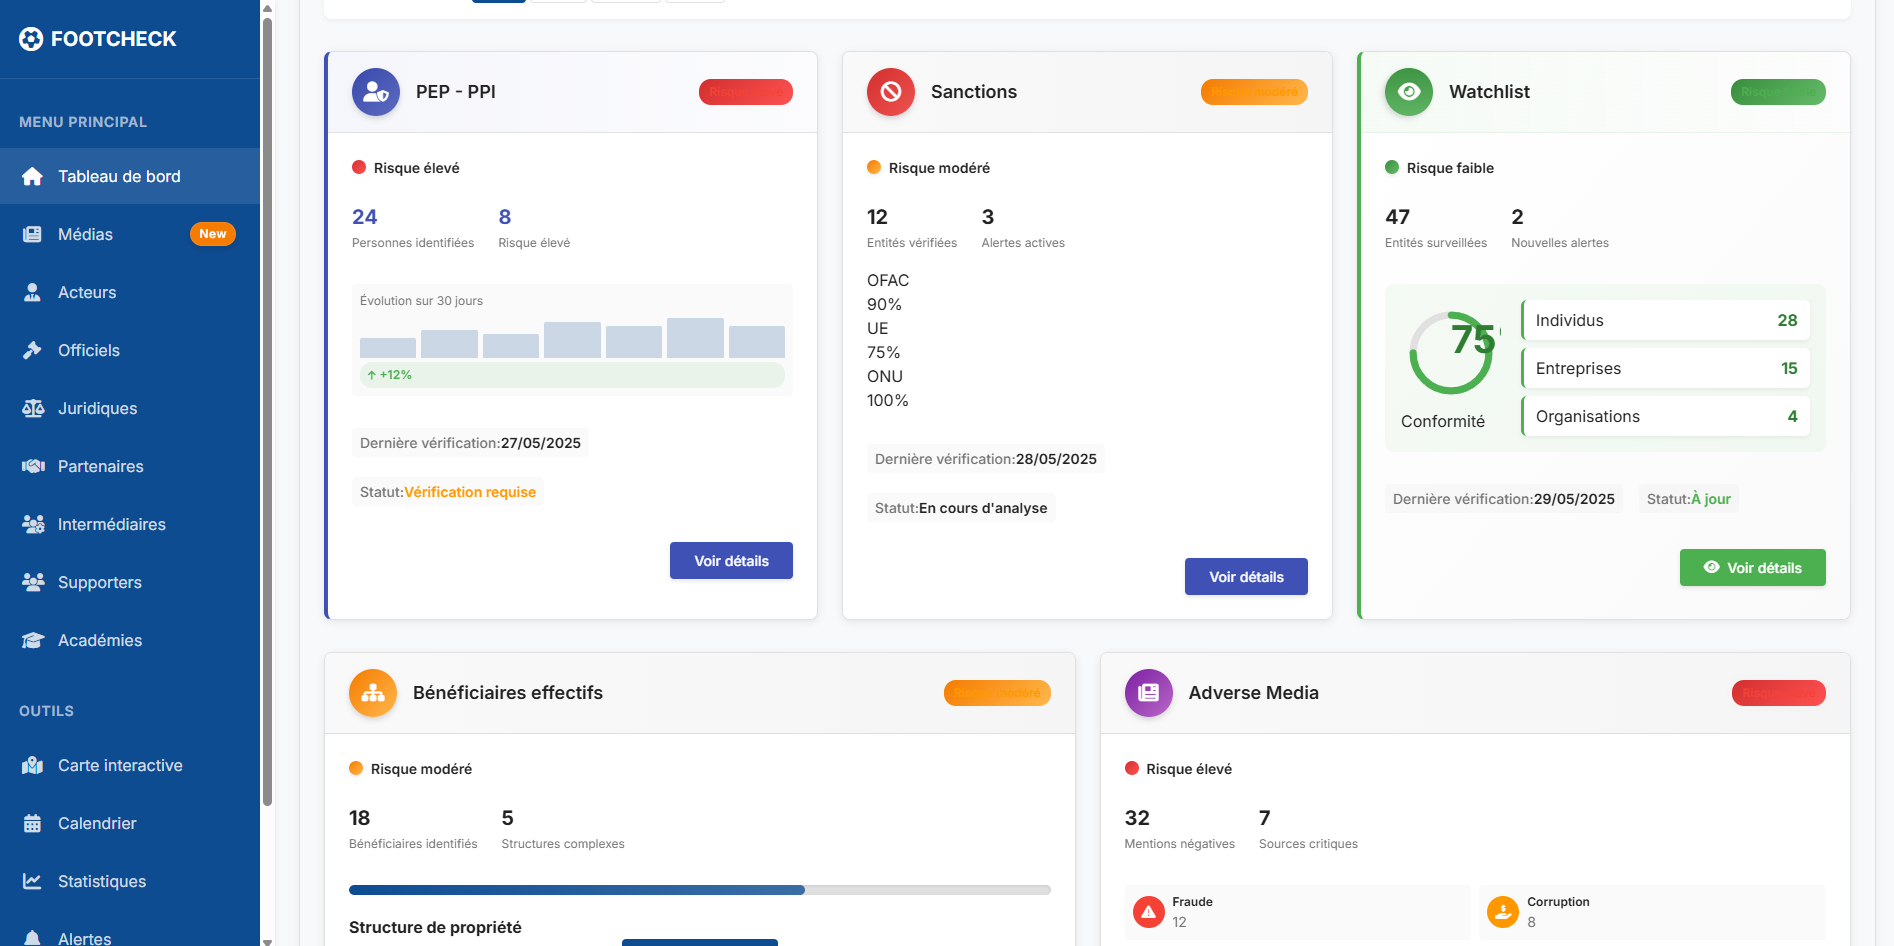
Task: Click the green Watchlist eye icon
Action: point(1408,92)
